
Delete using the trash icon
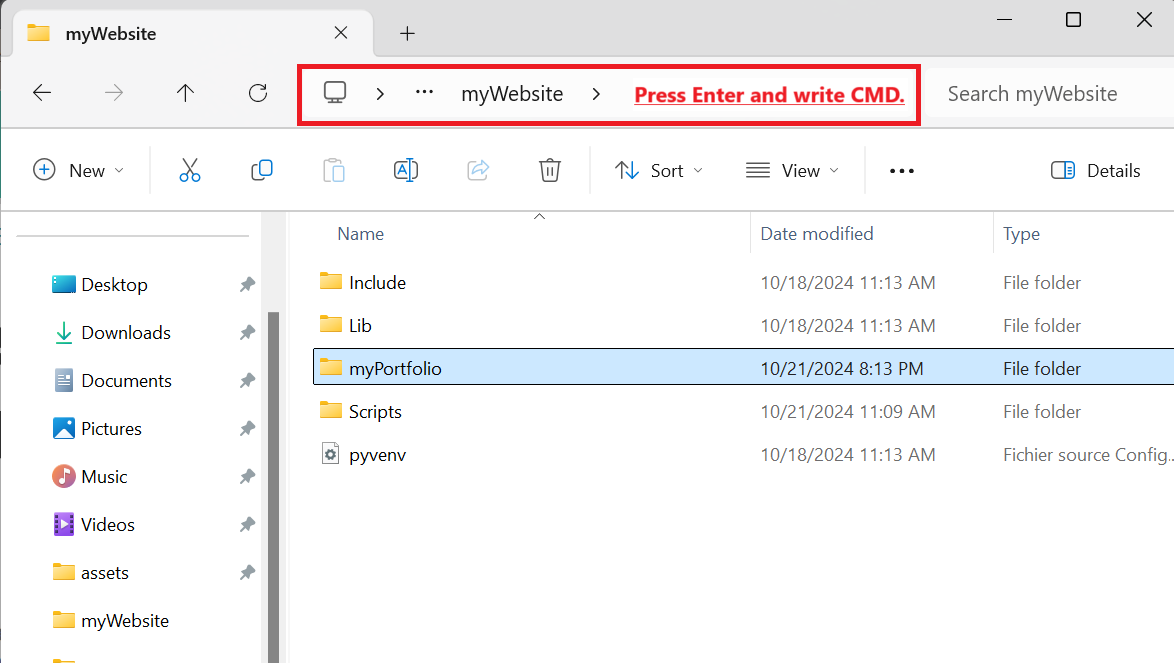point(550,171)
